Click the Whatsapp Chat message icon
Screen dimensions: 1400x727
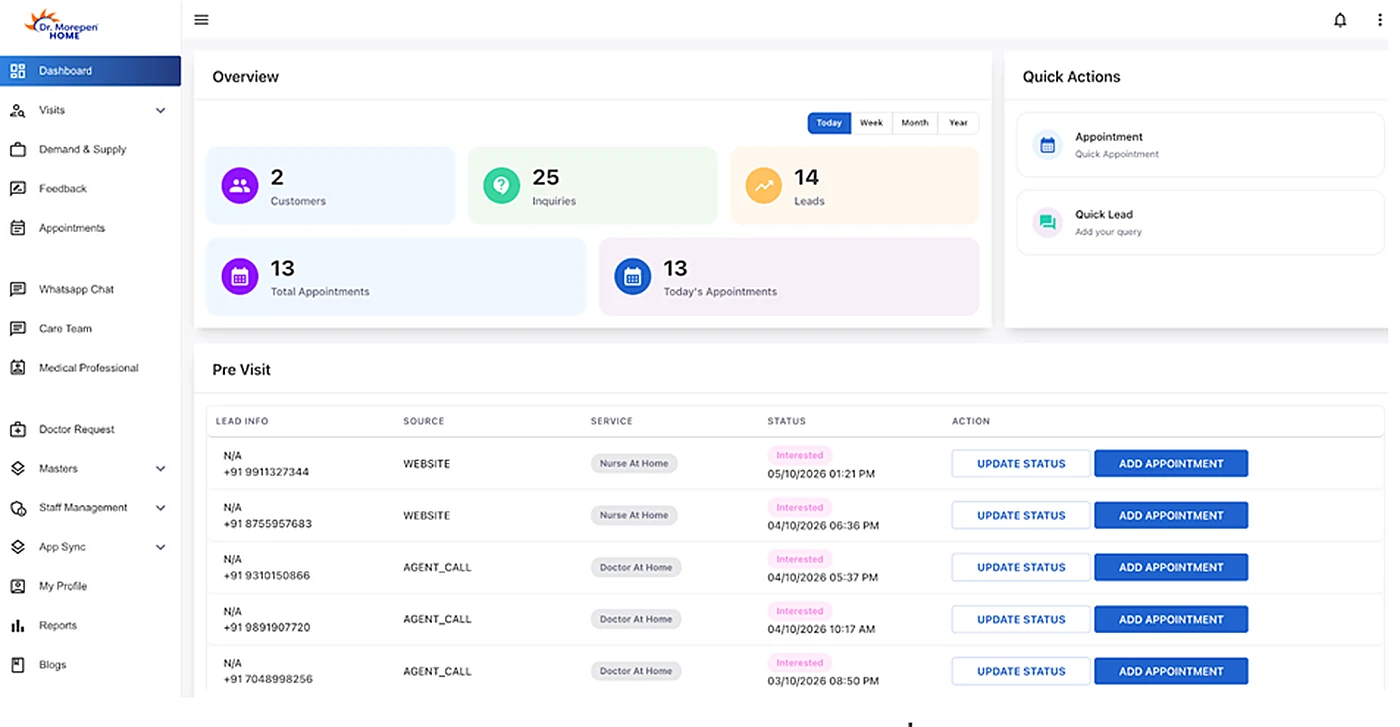pos(17,289)
